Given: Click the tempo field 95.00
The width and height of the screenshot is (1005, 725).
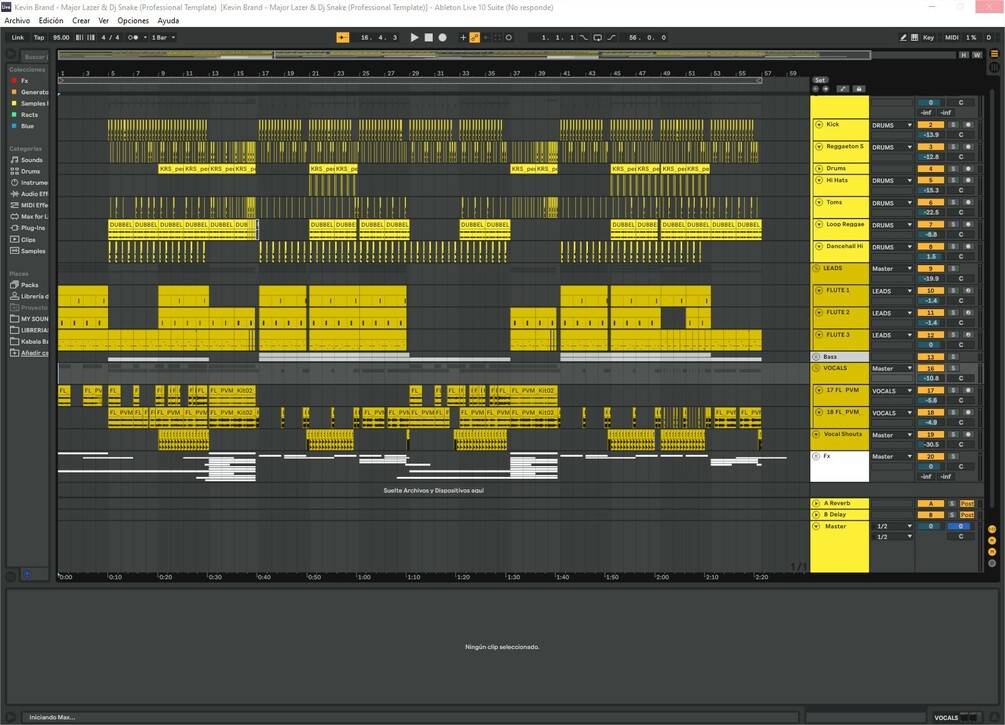Looking at the screenshot, I should coord(61,37).
